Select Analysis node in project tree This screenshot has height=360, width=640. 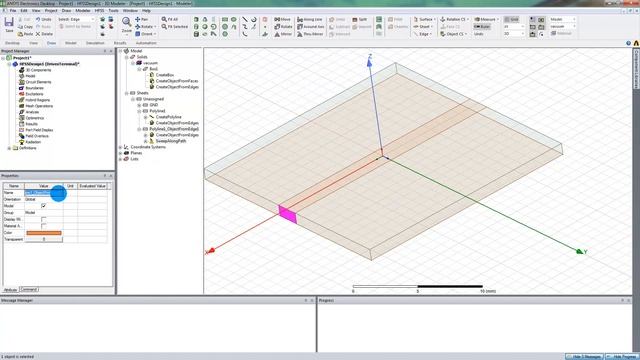(x=32, y=112)
